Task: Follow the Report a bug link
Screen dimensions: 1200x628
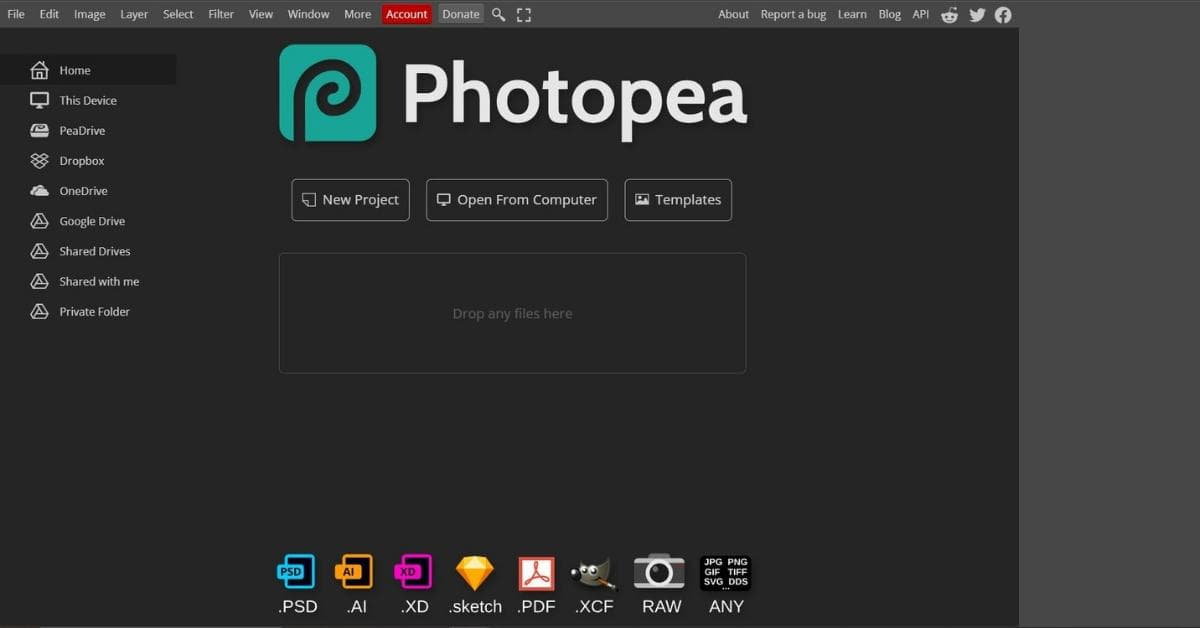Action: (x=793, y=14)
